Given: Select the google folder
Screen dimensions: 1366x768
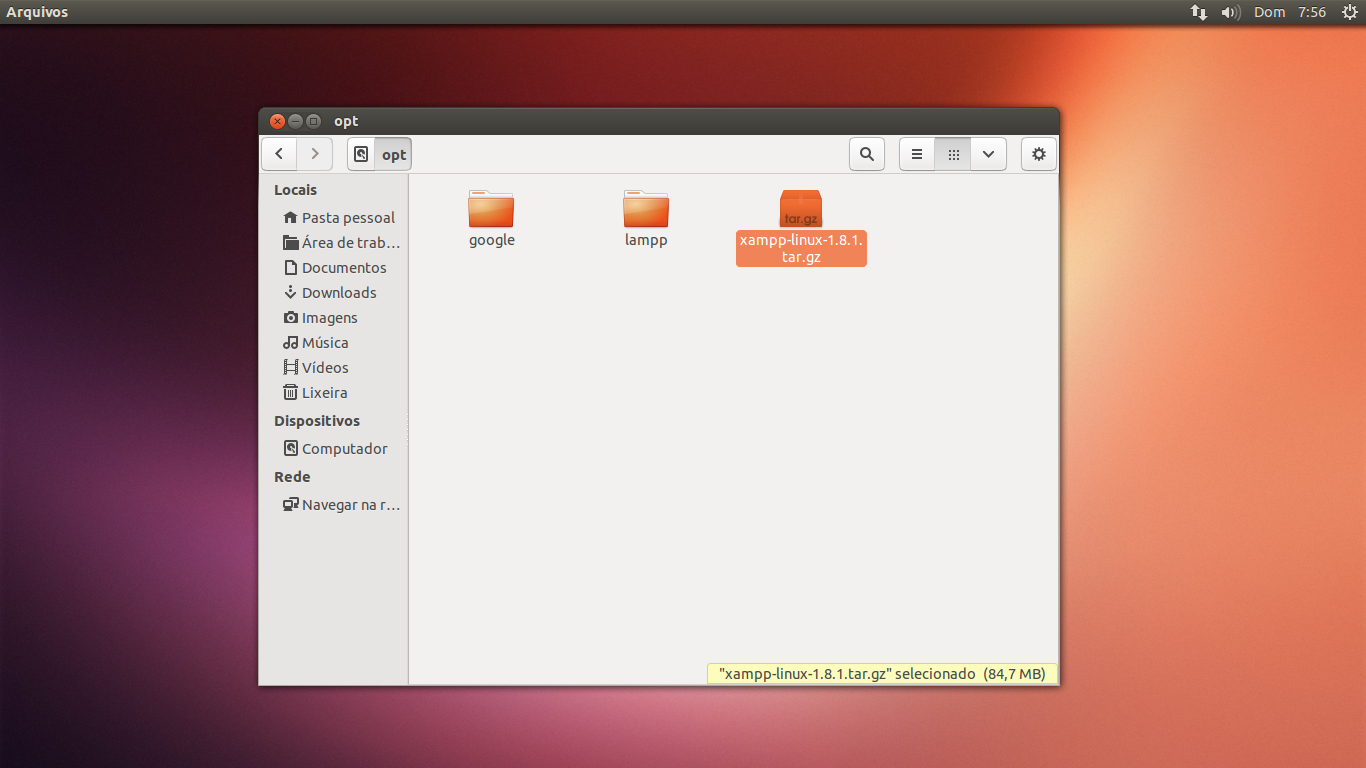Looking at the screenshot, I should 491,210.
